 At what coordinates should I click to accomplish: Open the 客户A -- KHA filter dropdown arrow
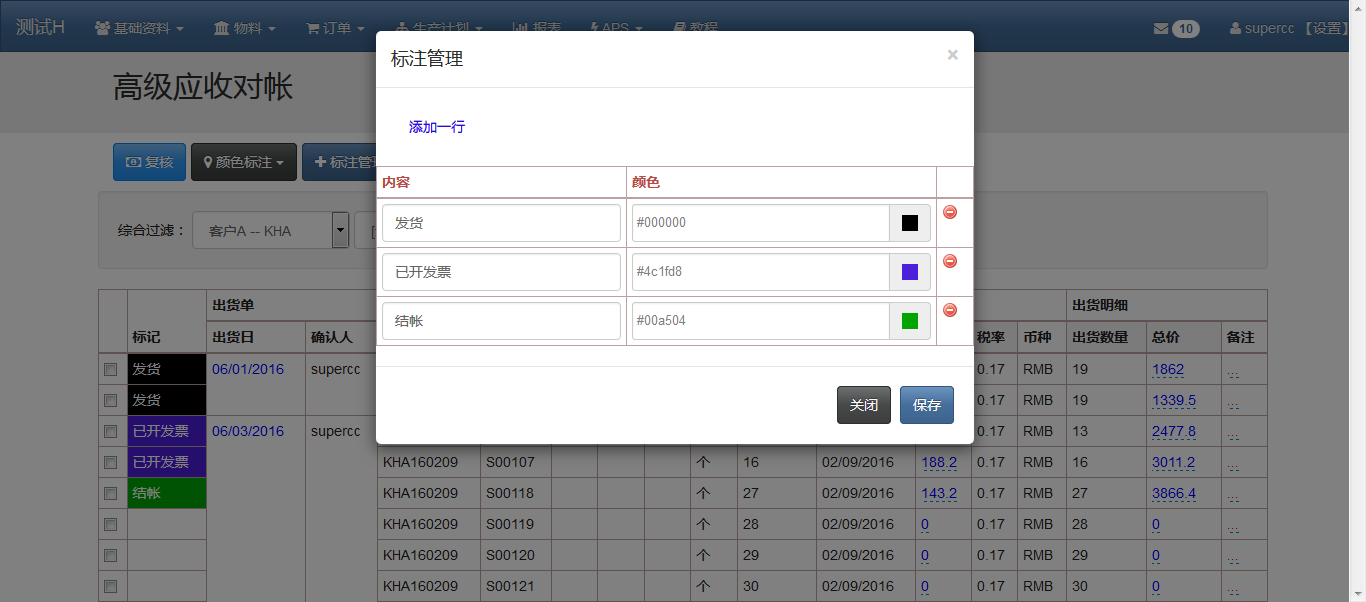coord(340,230)
